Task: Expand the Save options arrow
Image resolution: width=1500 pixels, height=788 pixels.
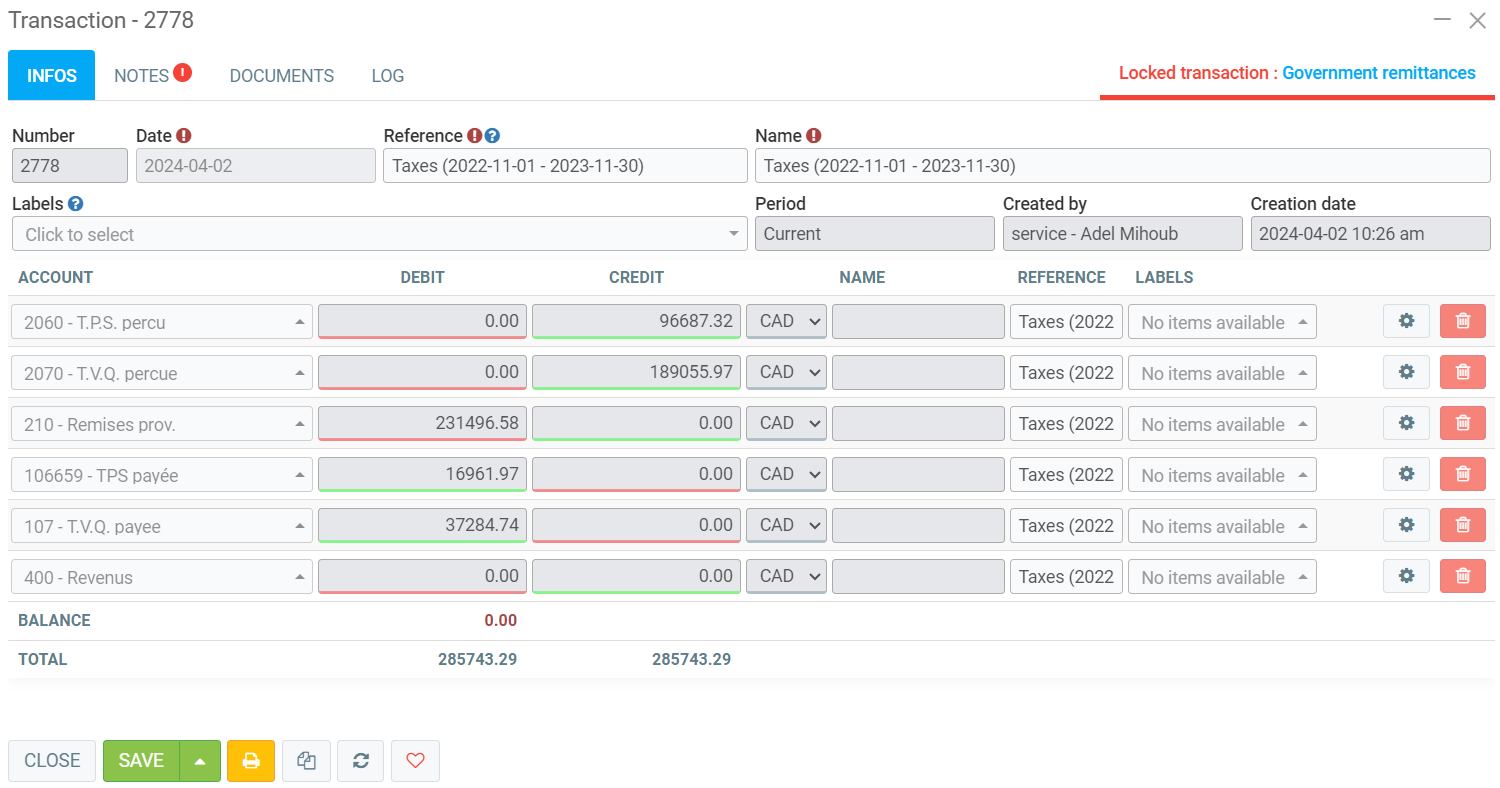Action: pyautogui.click(x=200, y=761)
